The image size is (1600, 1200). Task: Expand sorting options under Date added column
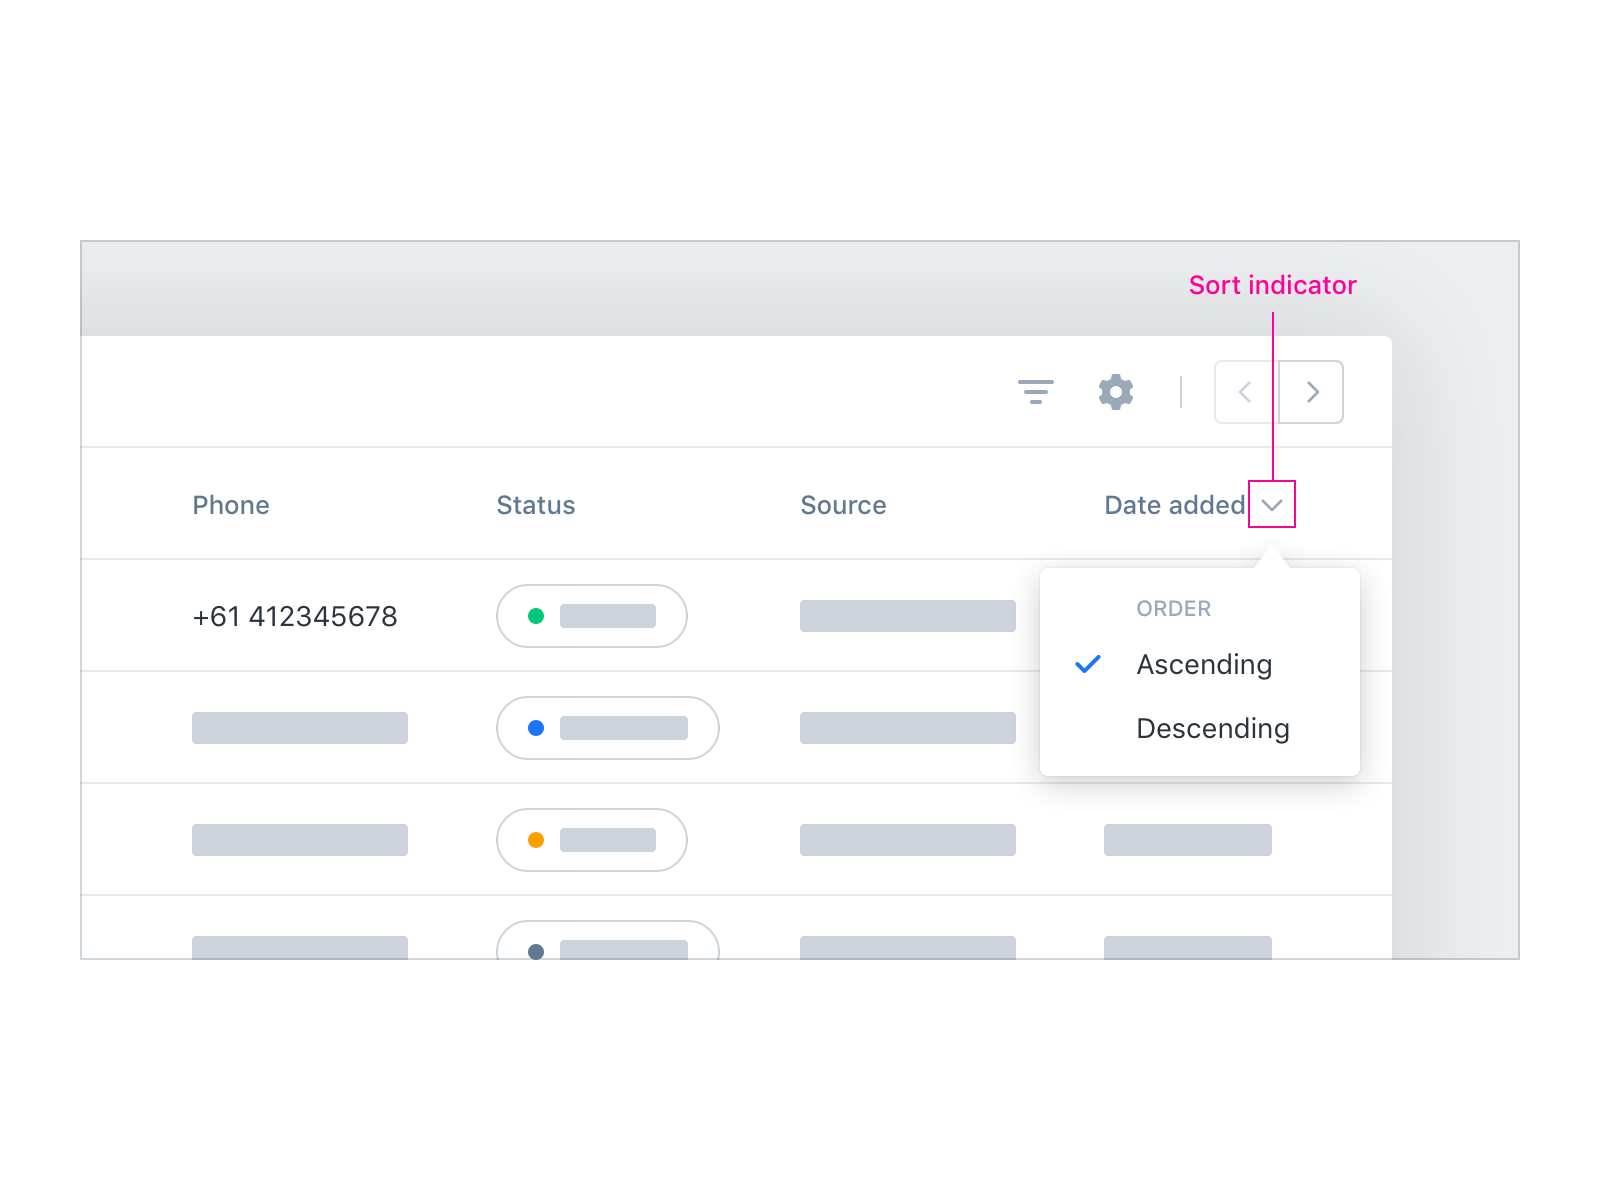(x=1272, y=505)
